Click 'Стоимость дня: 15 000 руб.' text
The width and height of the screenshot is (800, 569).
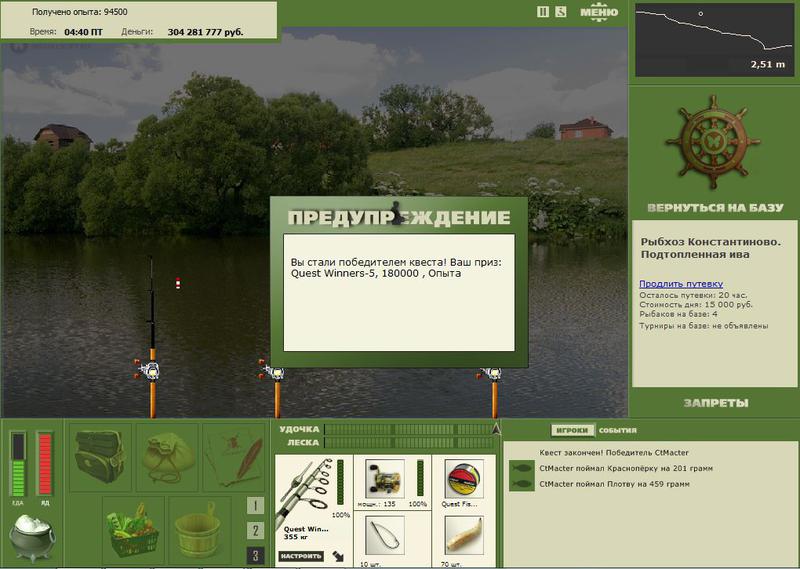pyautogui.click(x=696, y=305)
